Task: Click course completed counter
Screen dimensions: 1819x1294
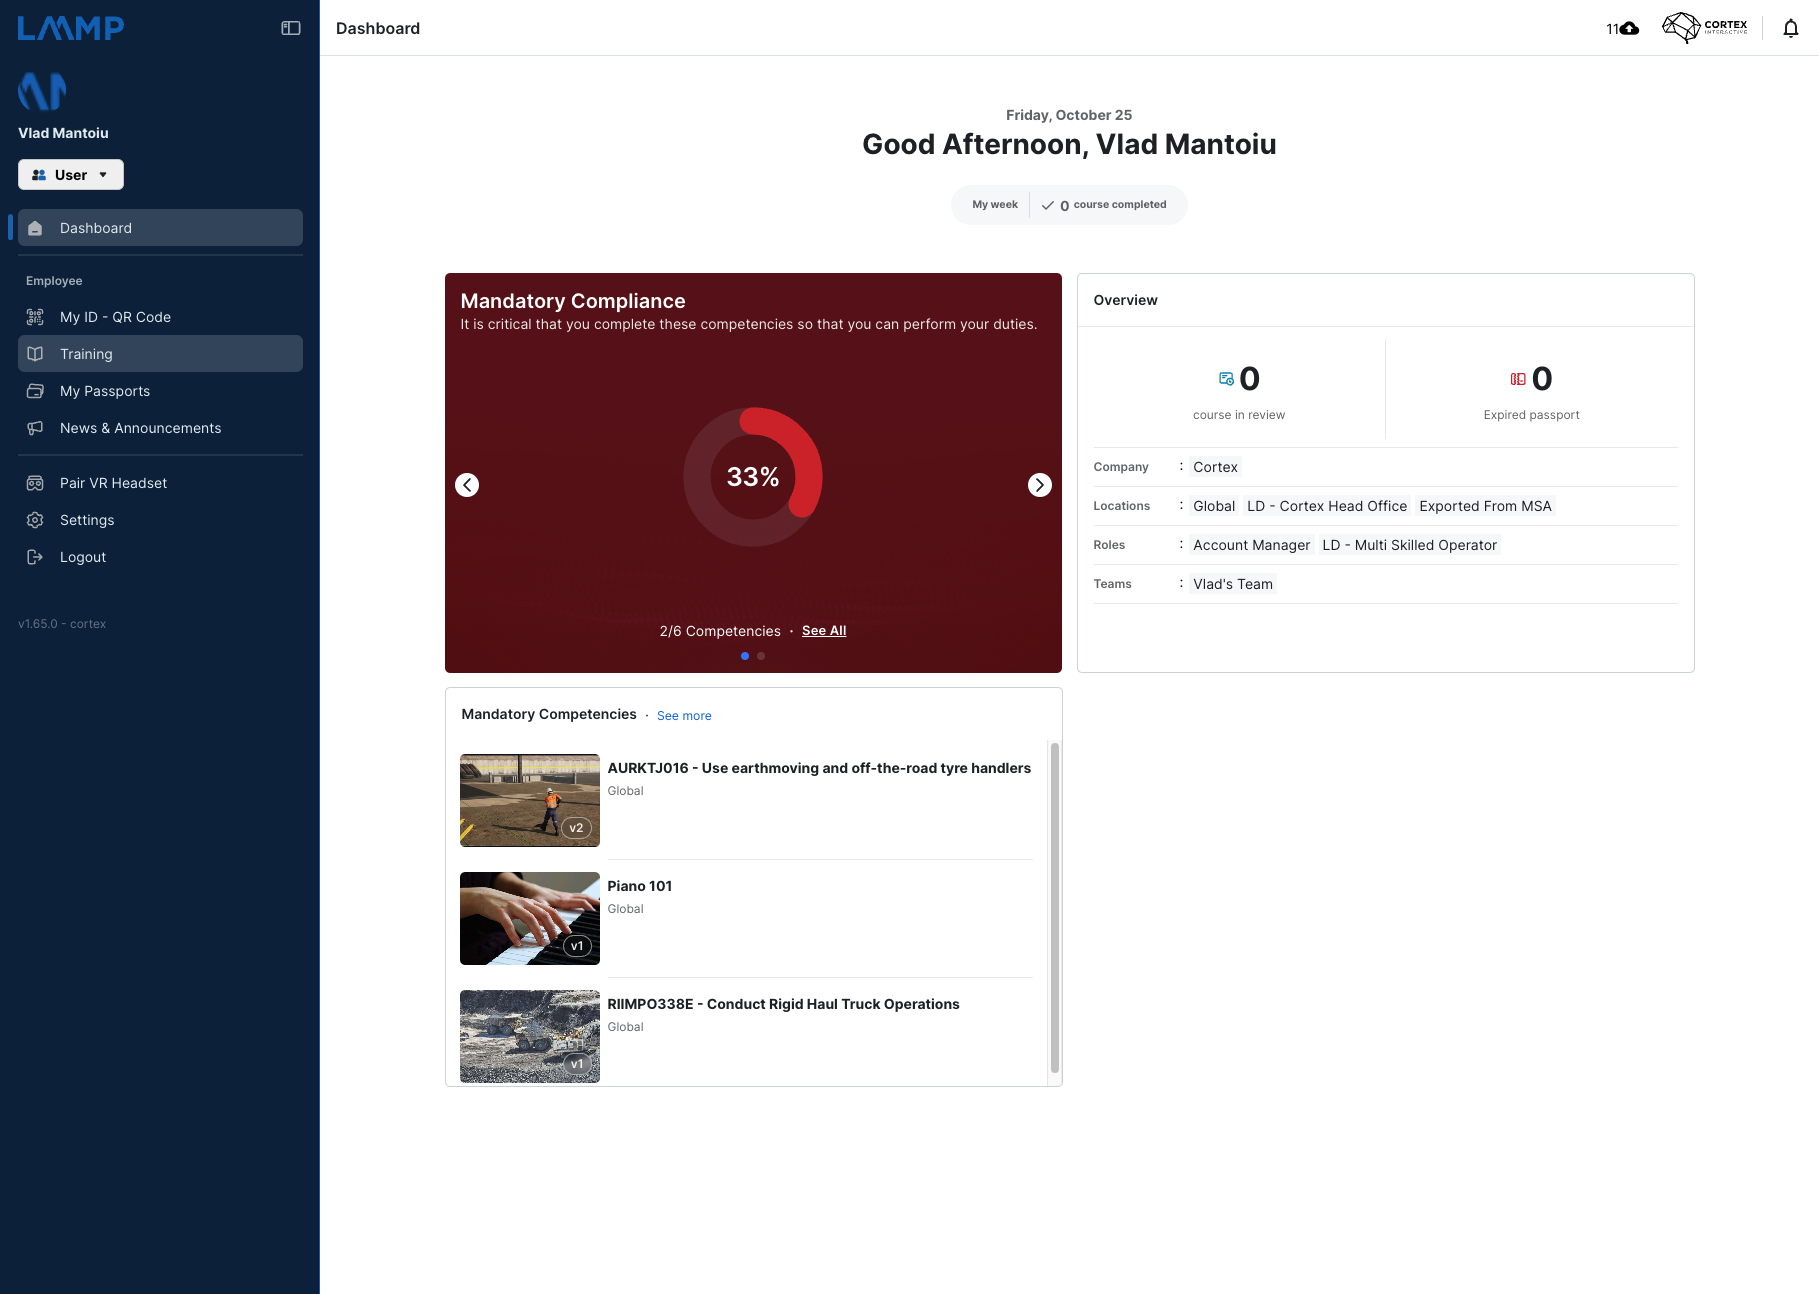Action: pyautogui.click(x=1104, y=205)
